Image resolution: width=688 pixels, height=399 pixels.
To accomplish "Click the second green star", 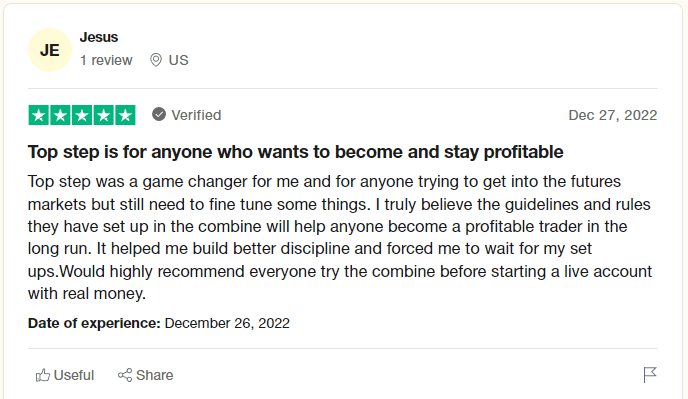I will tap(60, 115).
